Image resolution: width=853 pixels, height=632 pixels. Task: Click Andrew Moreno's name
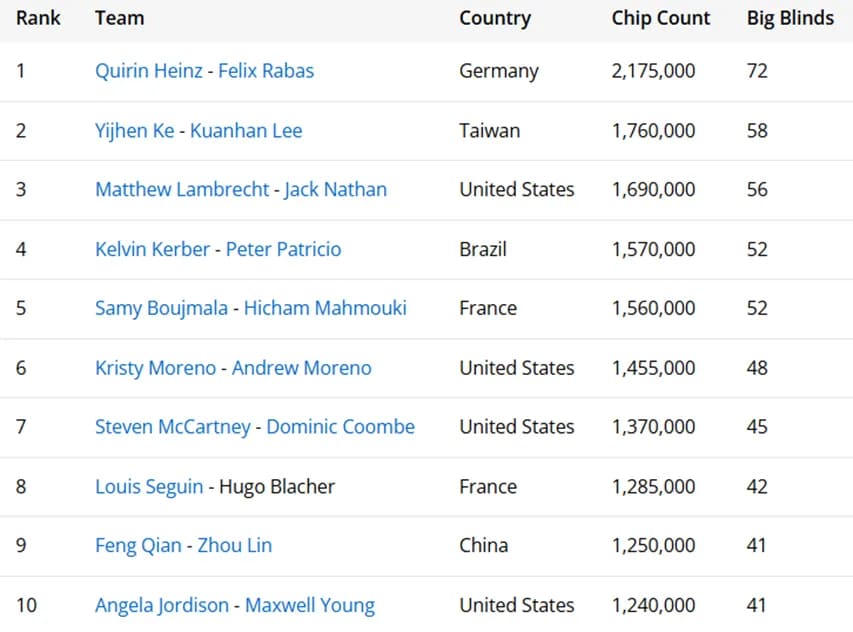point(301,368)
